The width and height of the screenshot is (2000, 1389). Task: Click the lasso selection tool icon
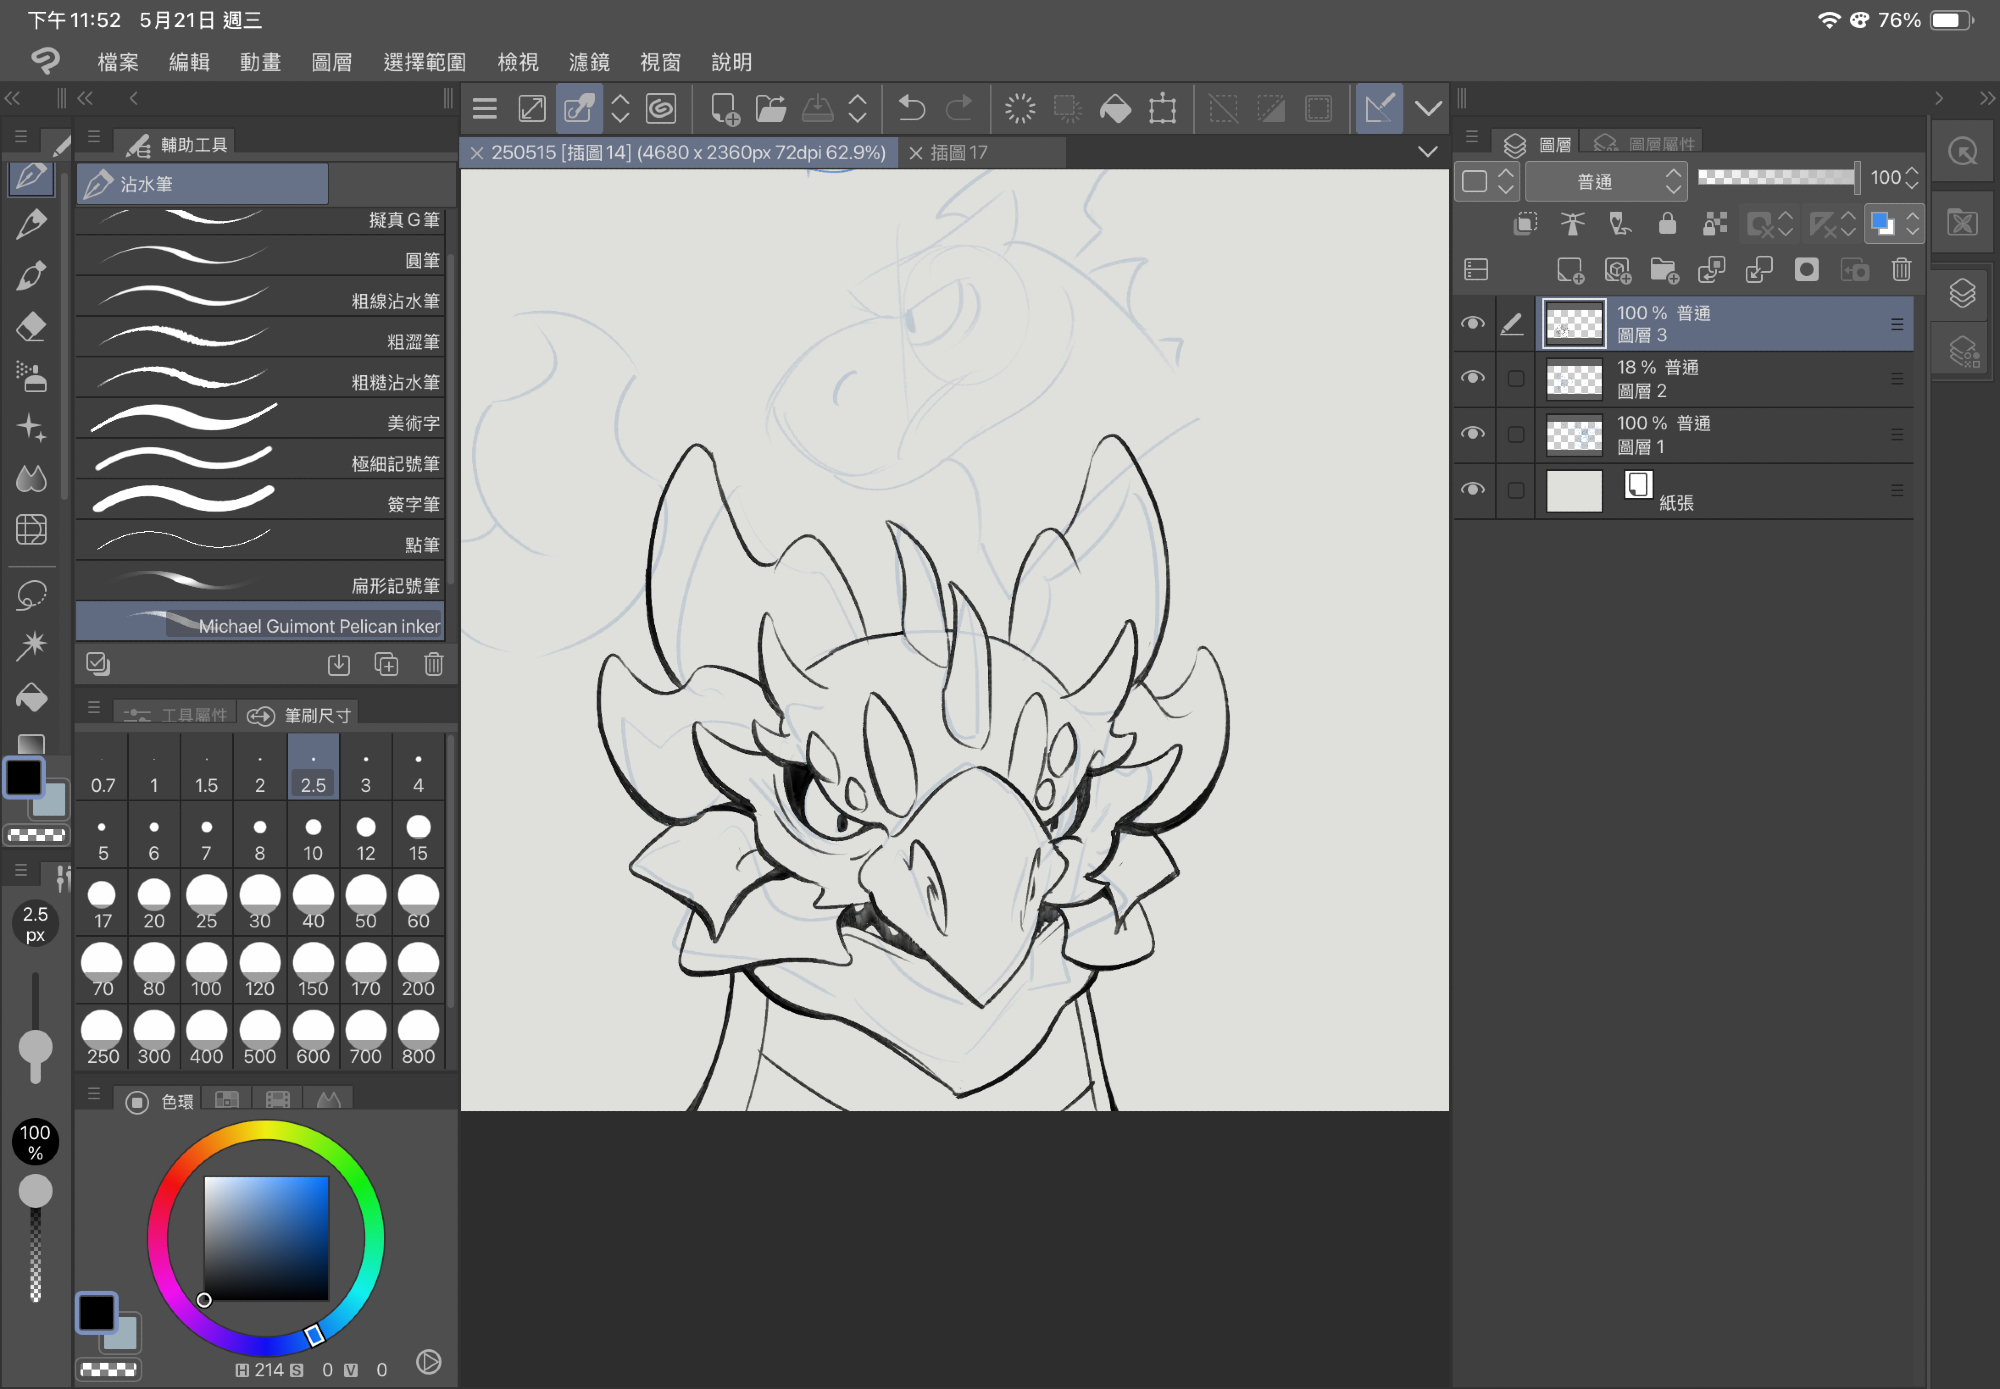coord(31,595)
